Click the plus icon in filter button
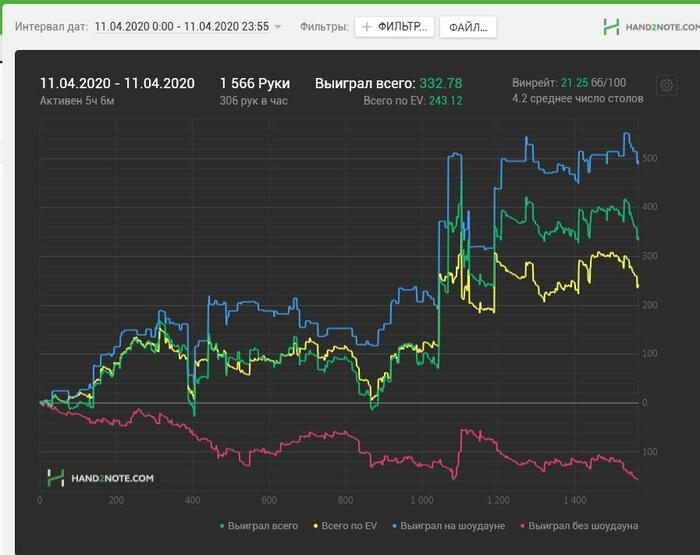 click(366, 27)
